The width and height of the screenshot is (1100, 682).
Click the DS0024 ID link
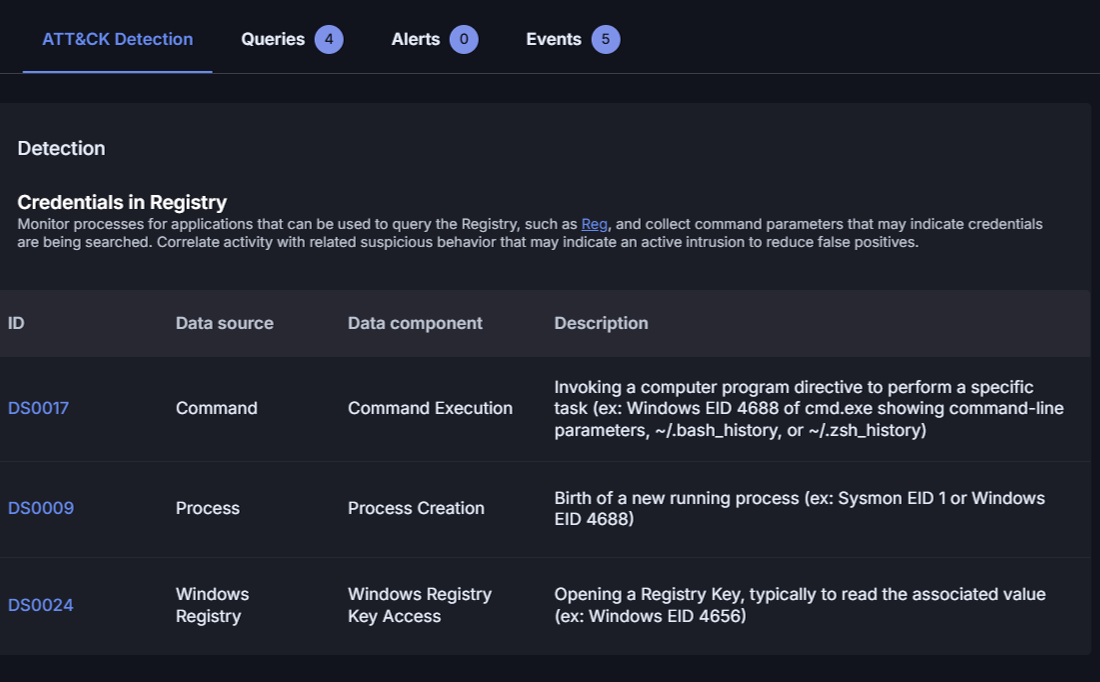click(x=41, y=605)
